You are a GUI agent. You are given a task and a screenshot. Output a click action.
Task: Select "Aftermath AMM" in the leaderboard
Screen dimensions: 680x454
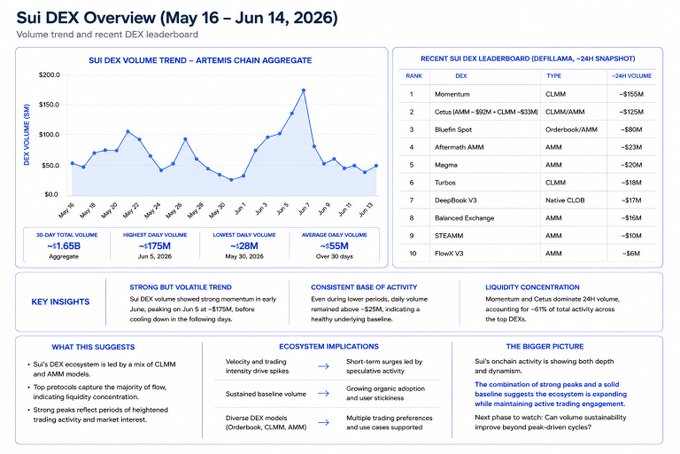(x=459, y=147)
